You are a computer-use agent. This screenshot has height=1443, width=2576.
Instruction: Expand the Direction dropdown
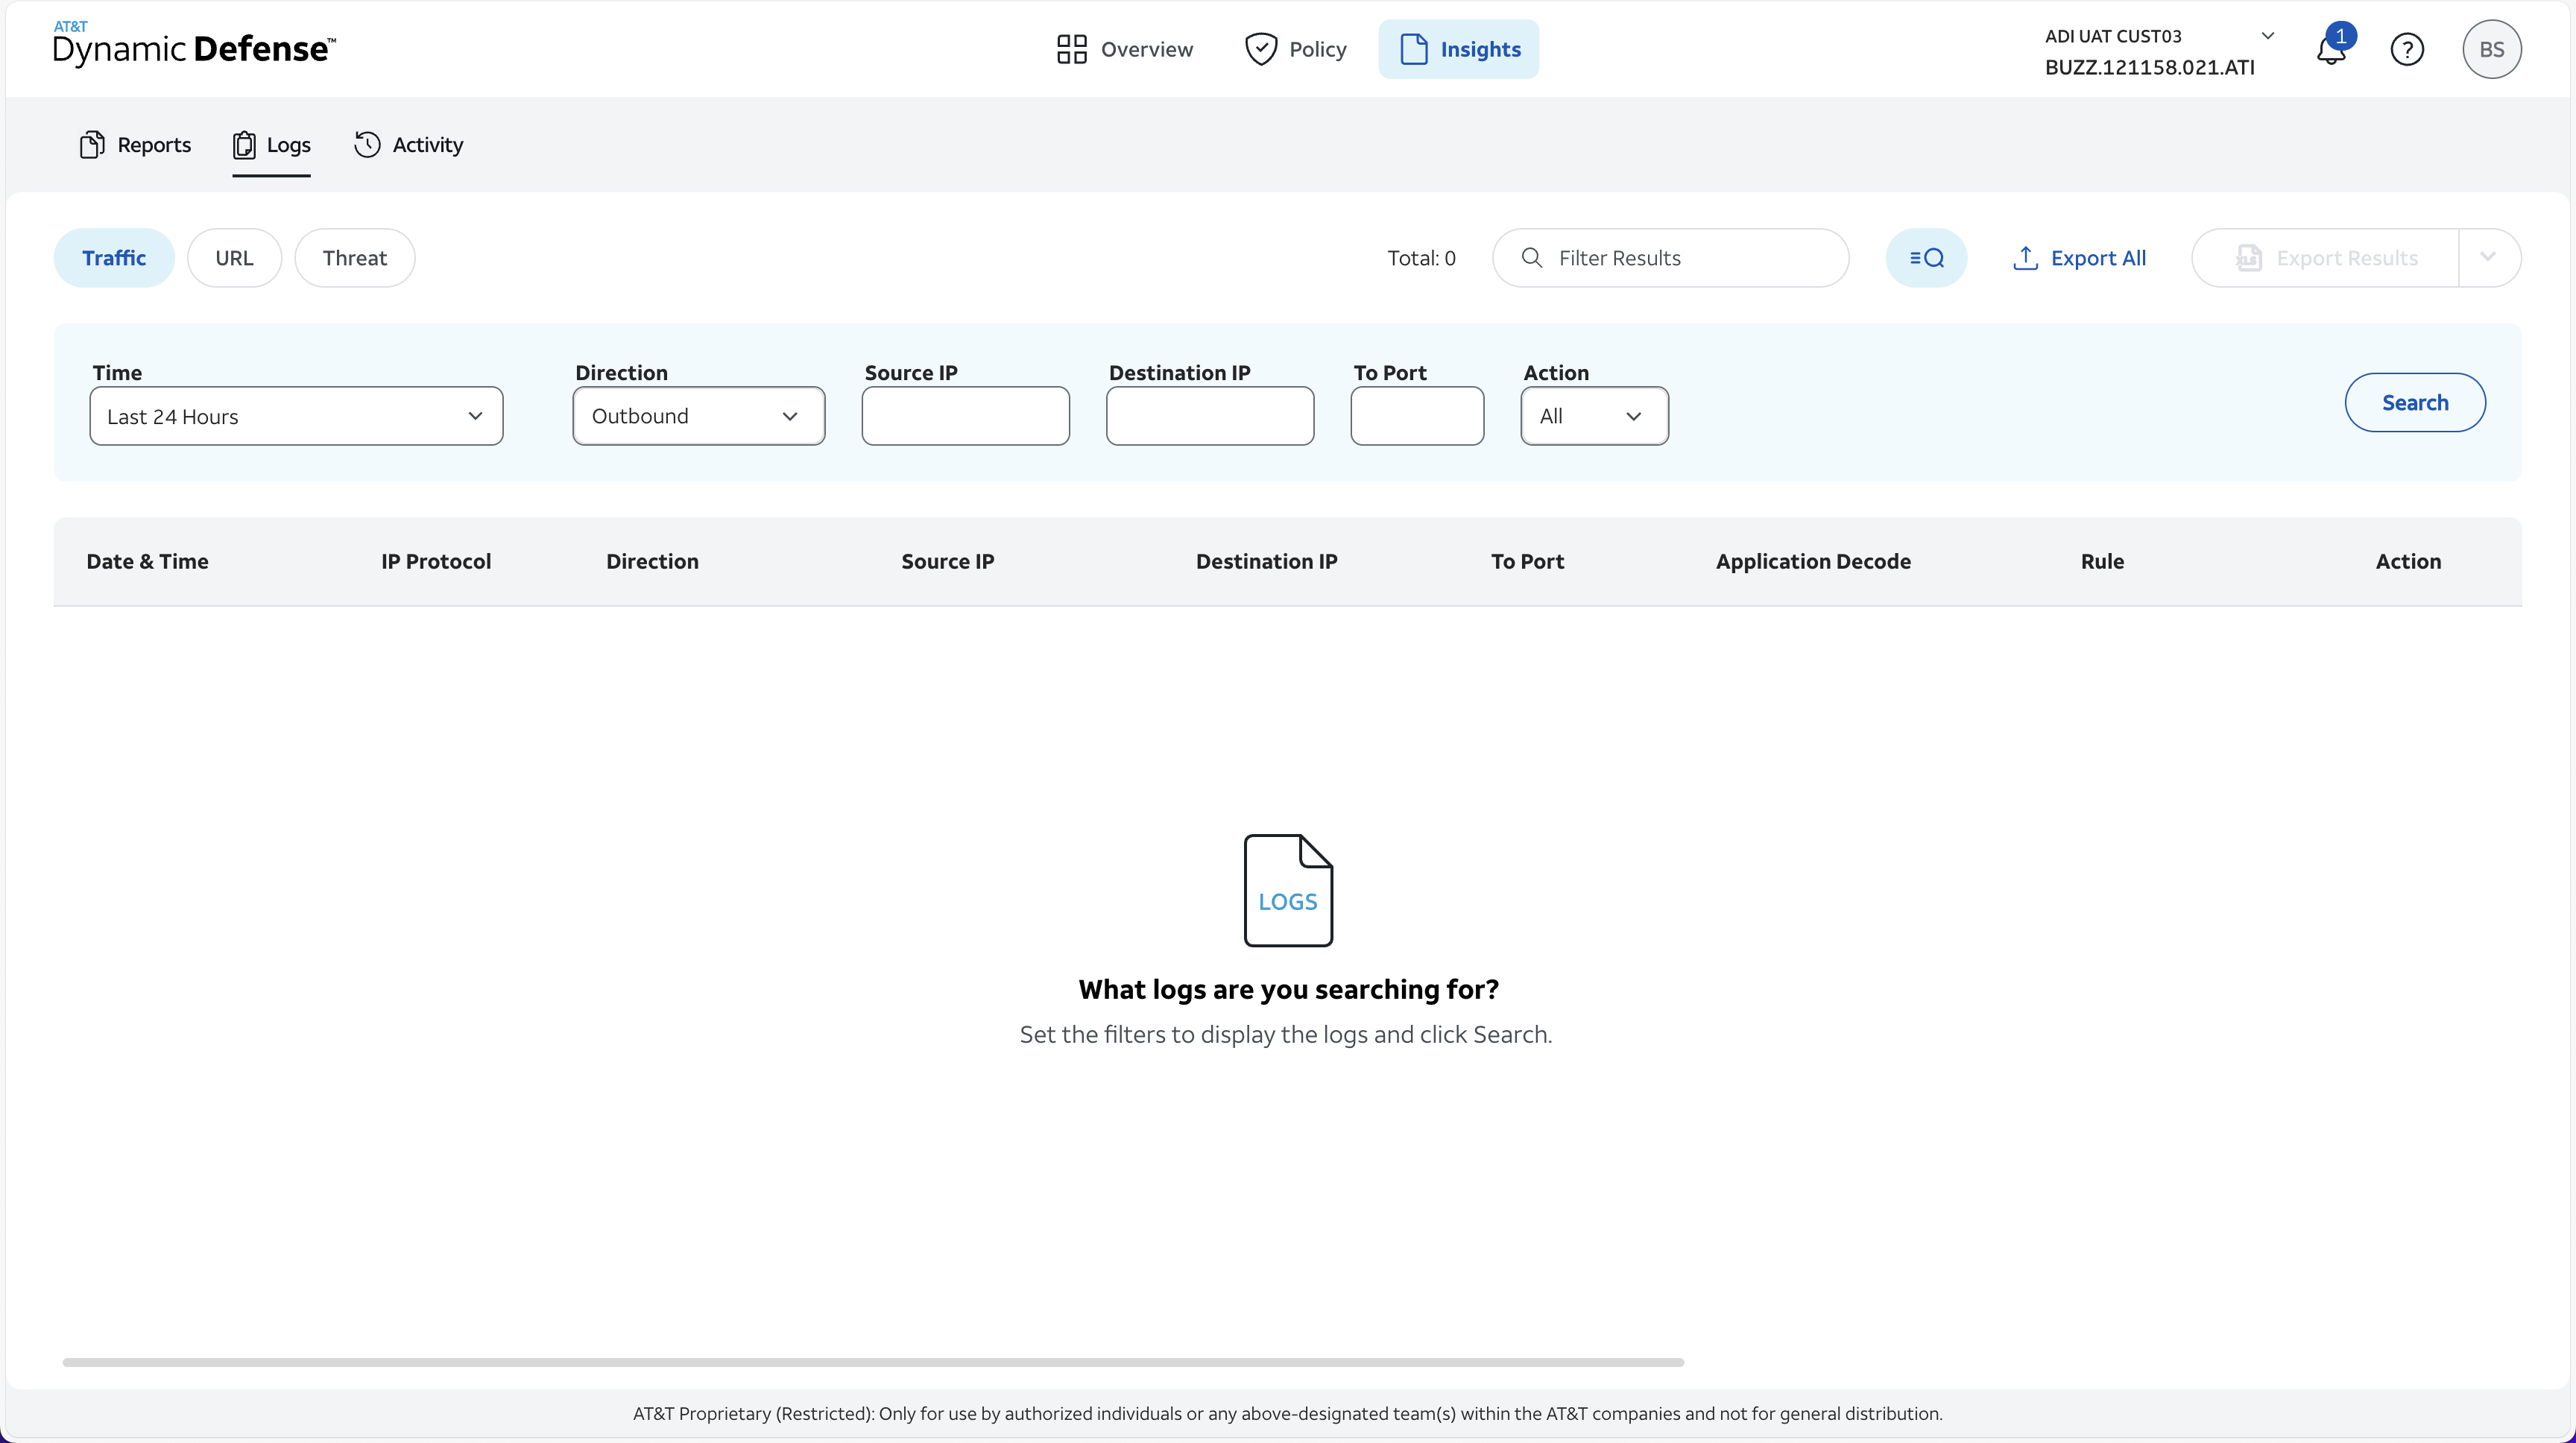tap(698, 416)
